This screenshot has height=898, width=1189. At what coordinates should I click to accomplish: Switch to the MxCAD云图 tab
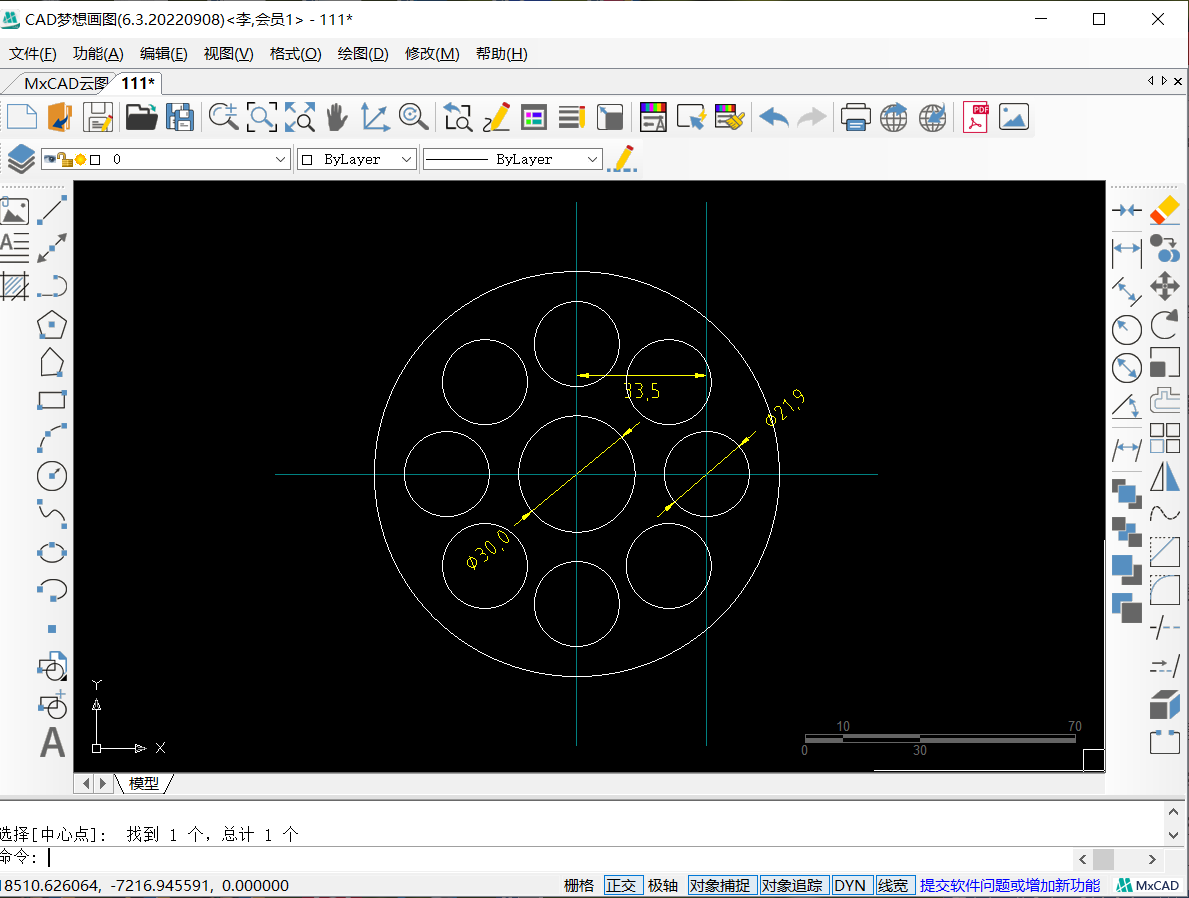[65, 83]
